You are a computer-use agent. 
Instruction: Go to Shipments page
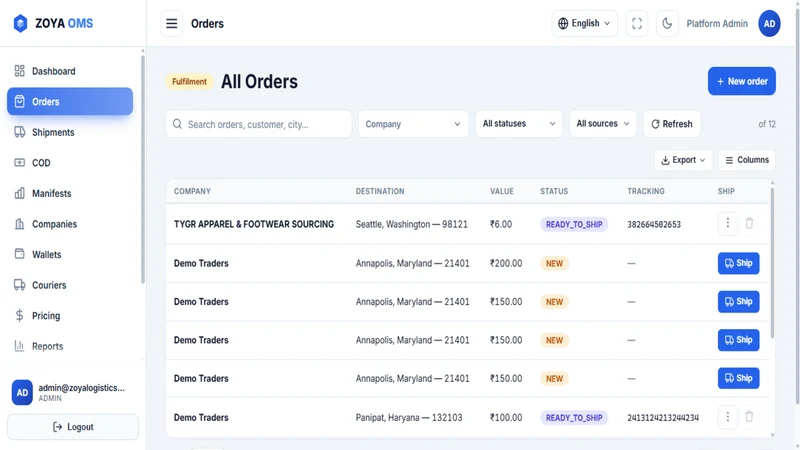70,132
